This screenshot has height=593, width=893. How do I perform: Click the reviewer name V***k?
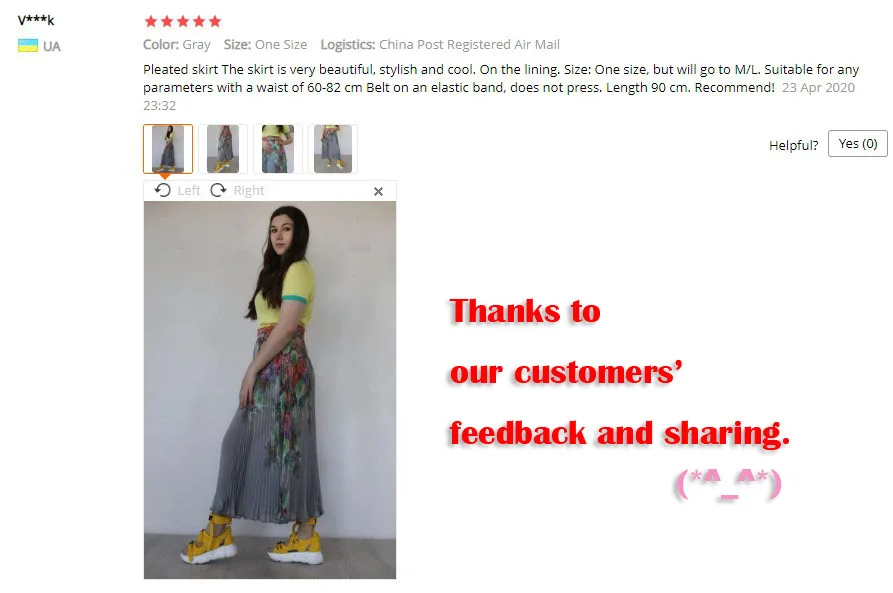coord(36,21)
